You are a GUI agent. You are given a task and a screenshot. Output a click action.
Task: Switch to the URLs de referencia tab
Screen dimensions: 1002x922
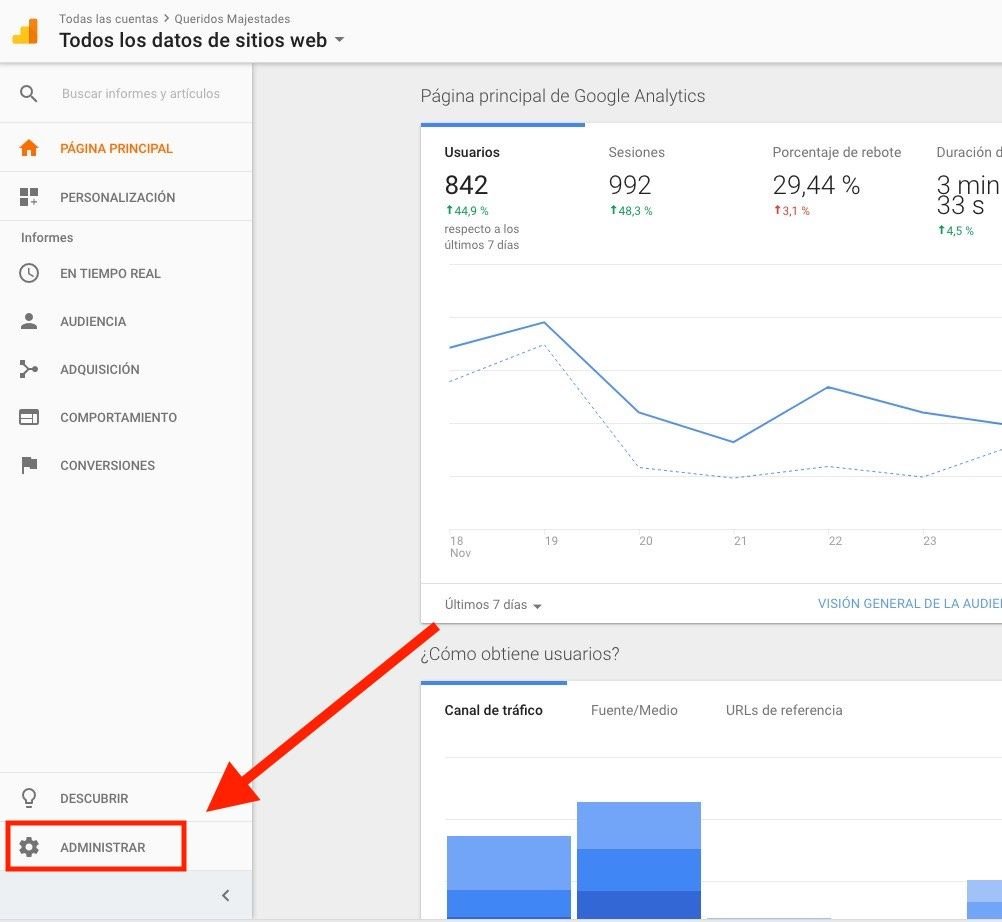pyautogui.click(x=784, y=710)
